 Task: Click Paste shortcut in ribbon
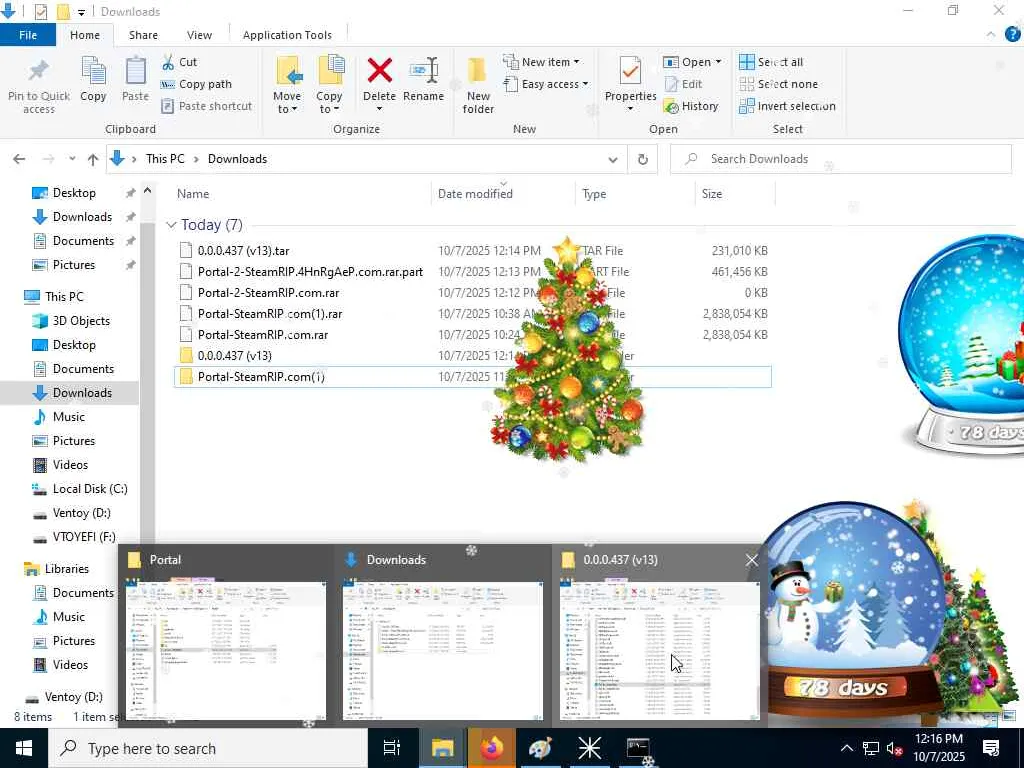[206, 106]
